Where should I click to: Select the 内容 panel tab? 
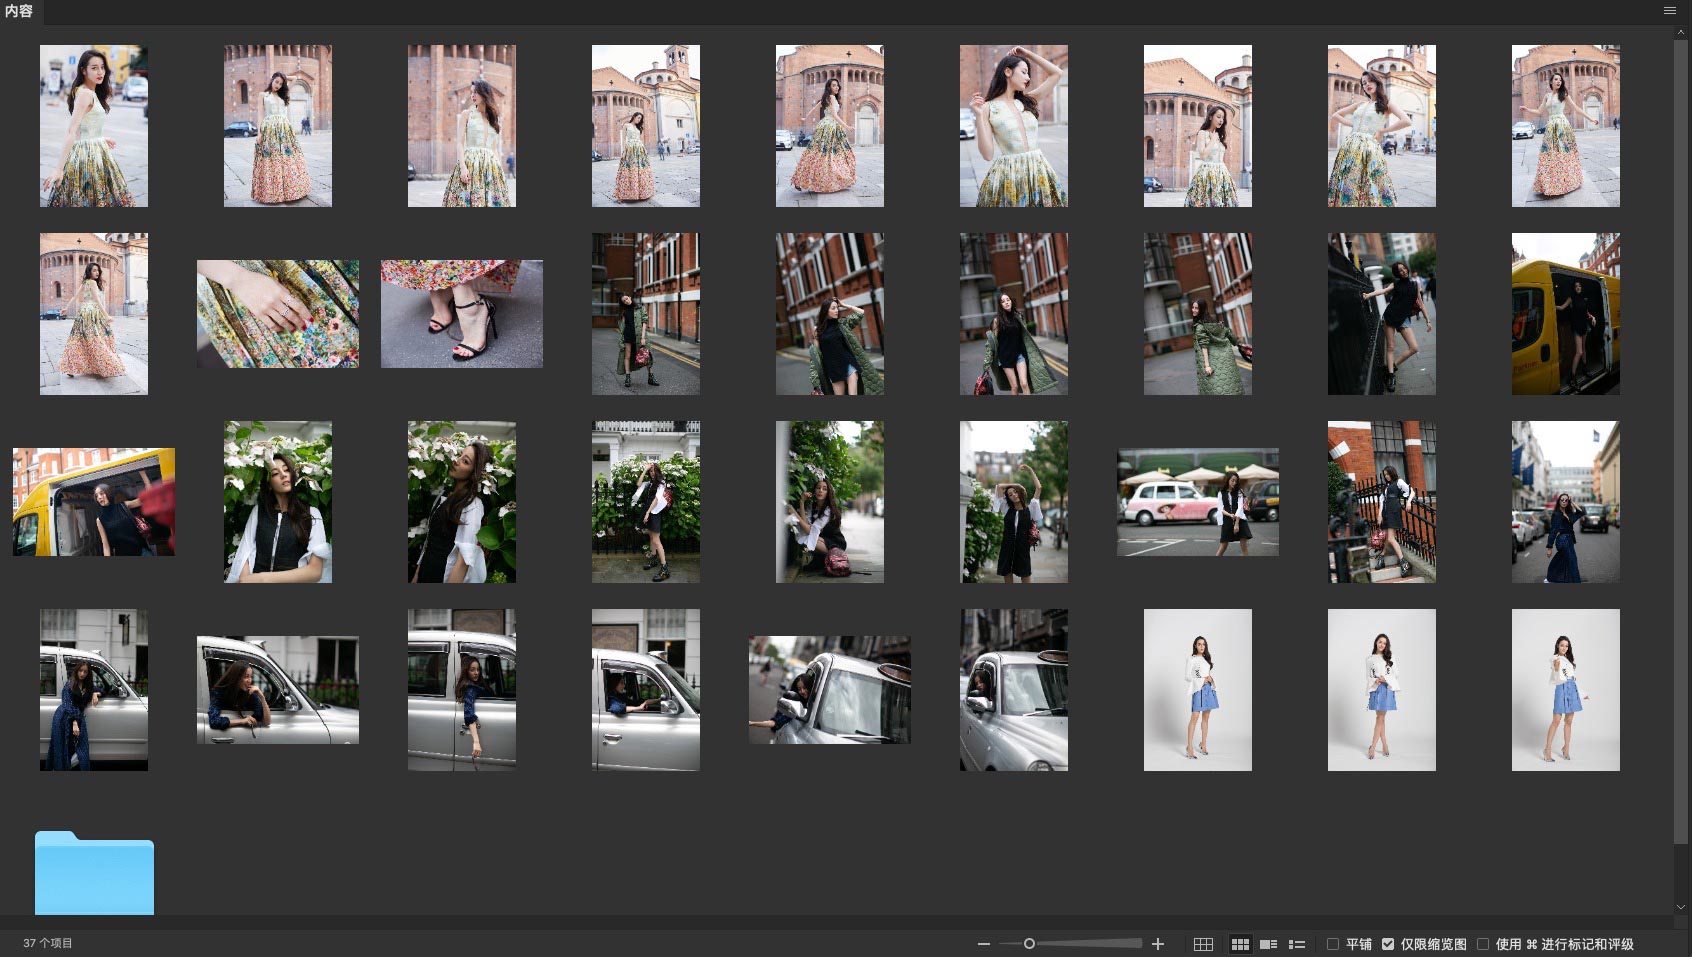(19, 11)
